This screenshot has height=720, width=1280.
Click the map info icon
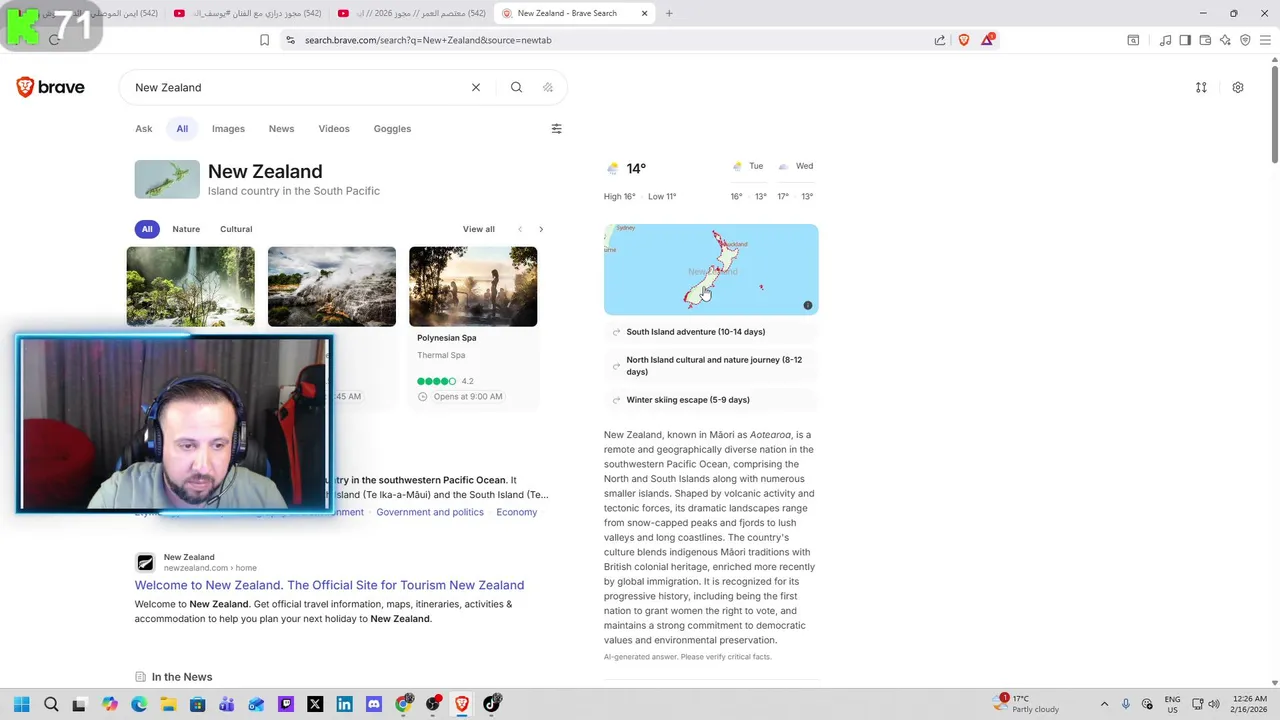point(808,305)
